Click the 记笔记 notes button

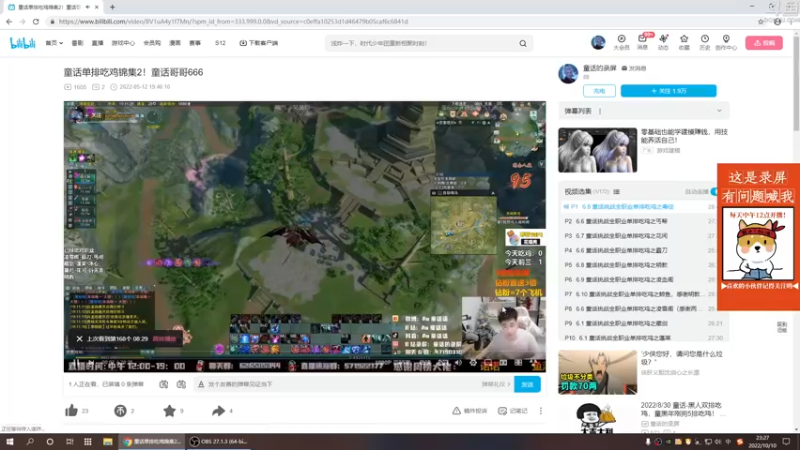point(513,411)
